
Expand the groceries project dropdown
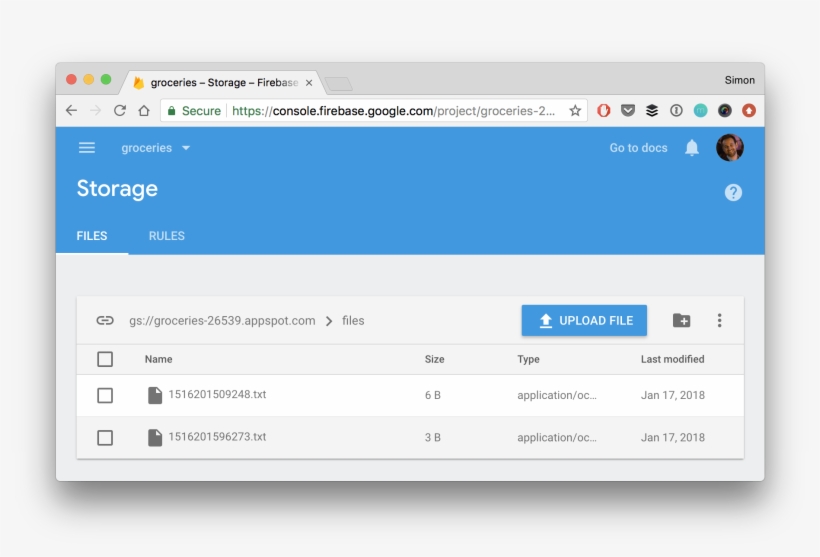pyautogui.click(x=156, y=148)
